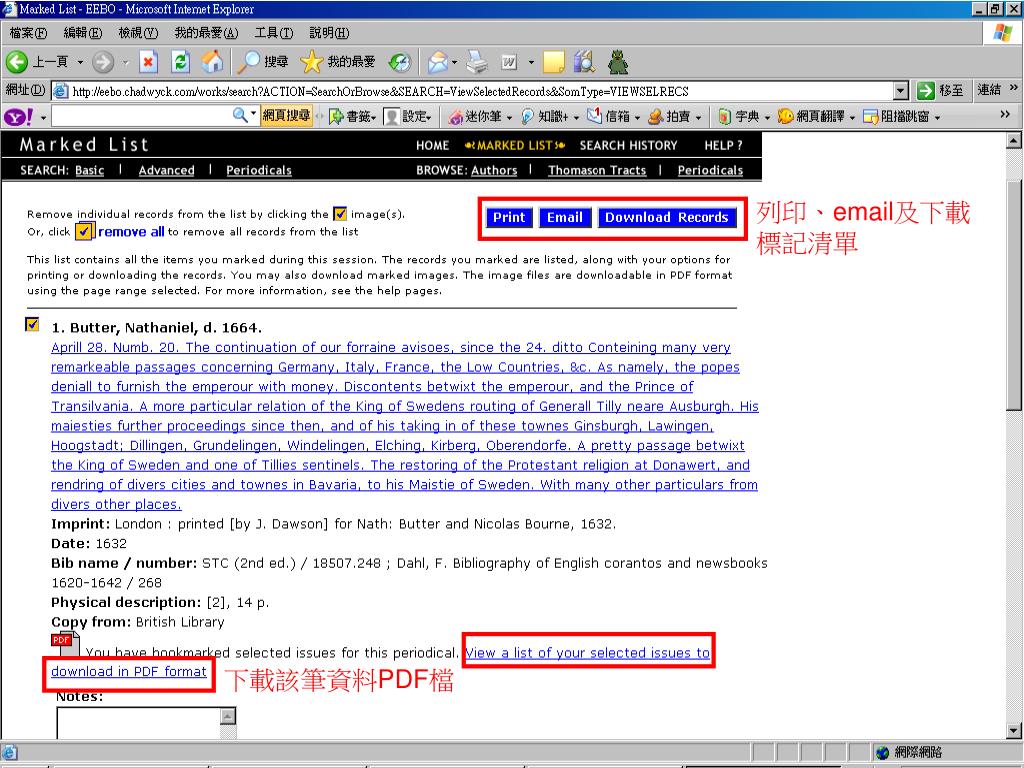
Task: Open the 工具(T) menu
Action: click(x=274, y=33)
